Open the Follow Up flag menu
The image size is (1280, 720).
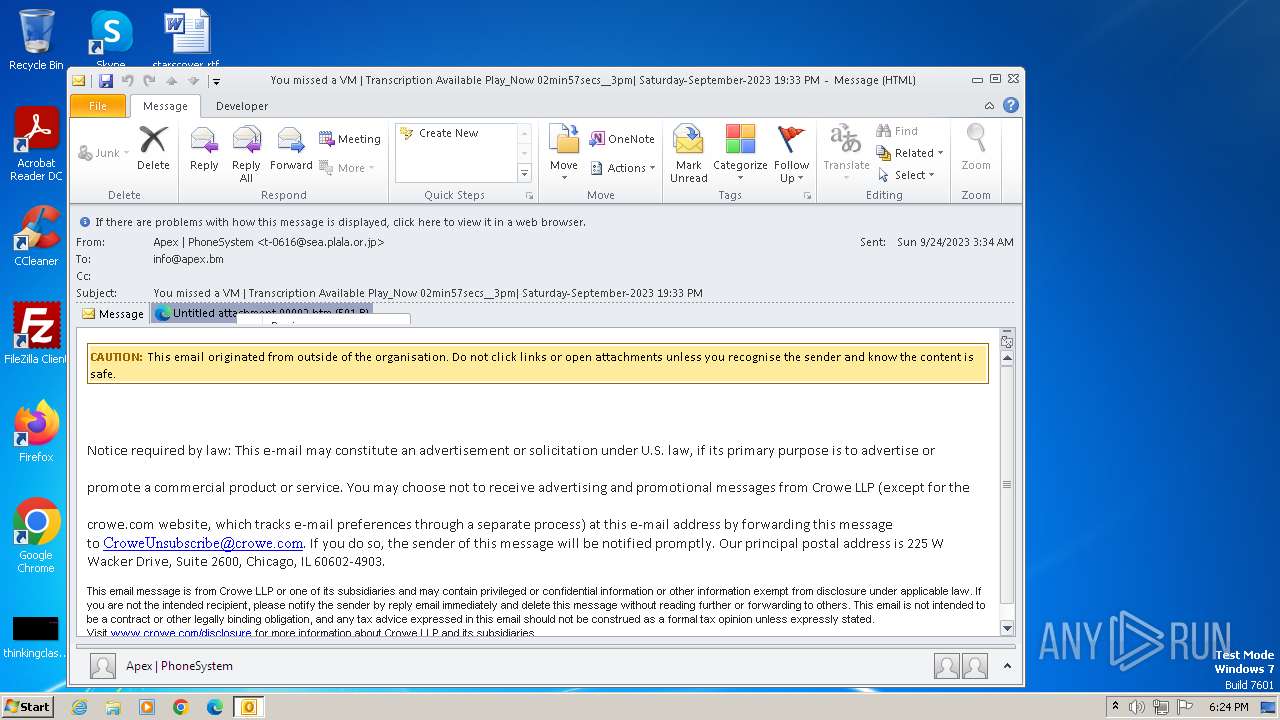(x=791, y=154)
